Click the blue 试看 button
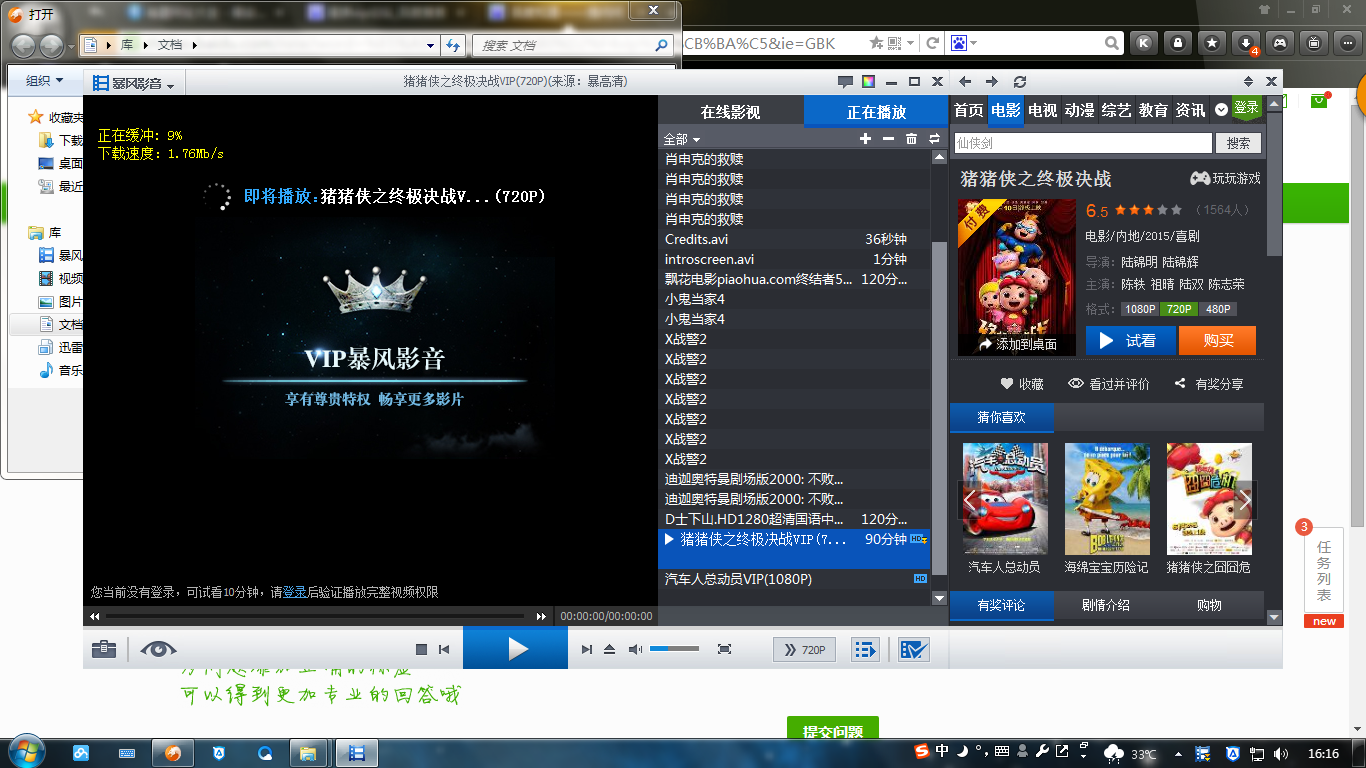 point(1131,341)
